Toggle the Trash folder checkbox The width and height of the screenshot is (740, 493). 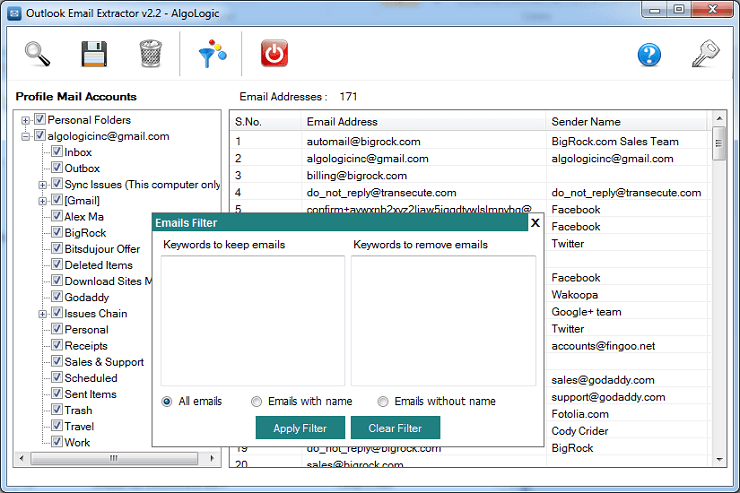click(57, 409)
